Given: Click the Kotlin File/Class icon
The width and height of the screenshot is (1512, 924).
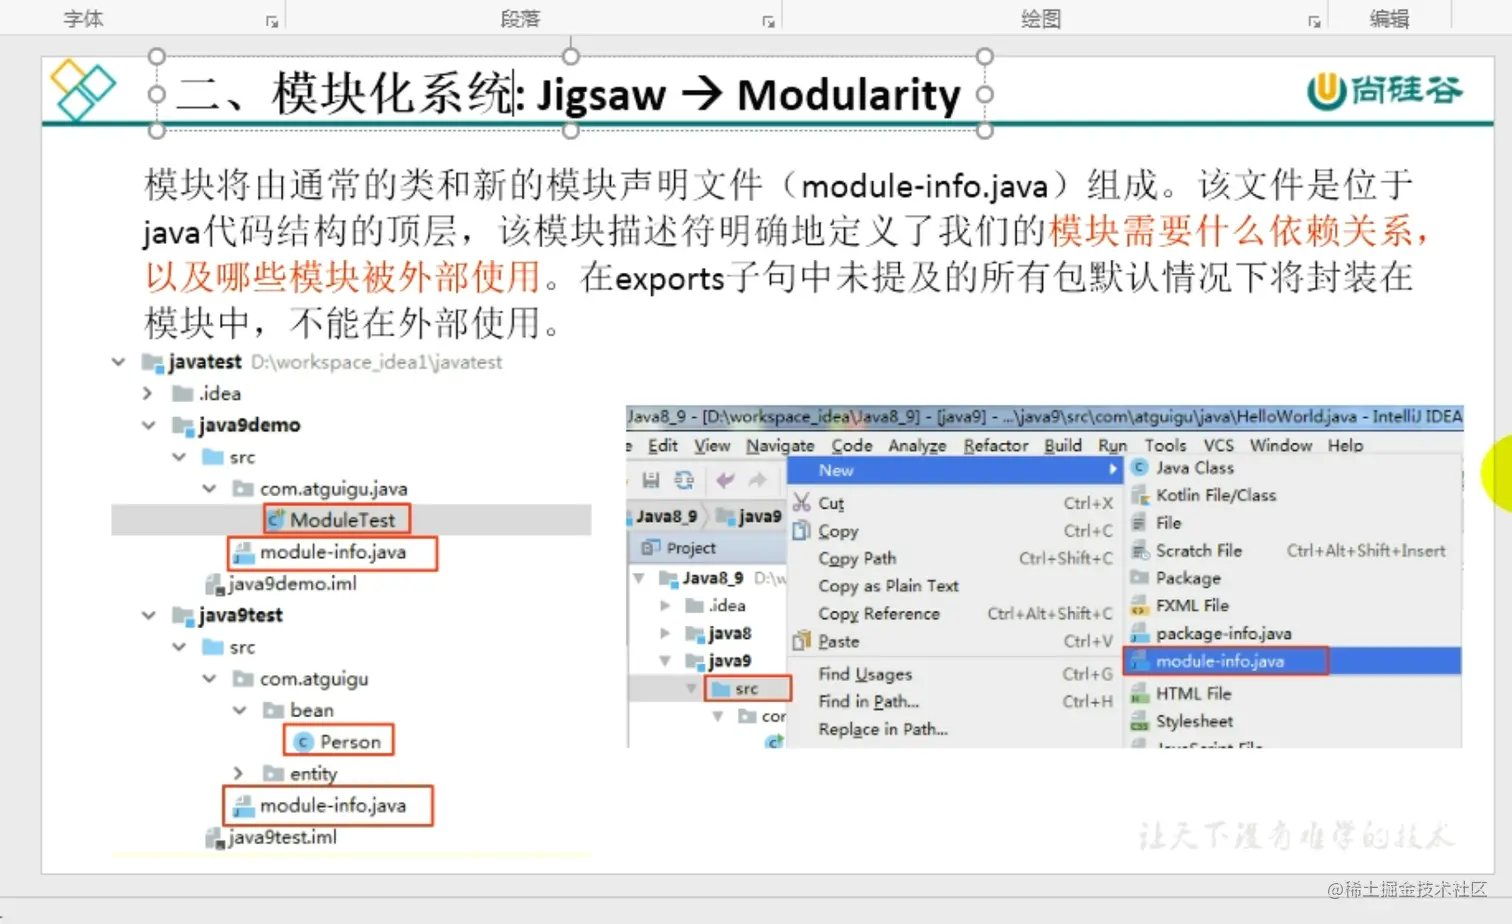Looking at the screenshot, I should (x=1139, y=495).
